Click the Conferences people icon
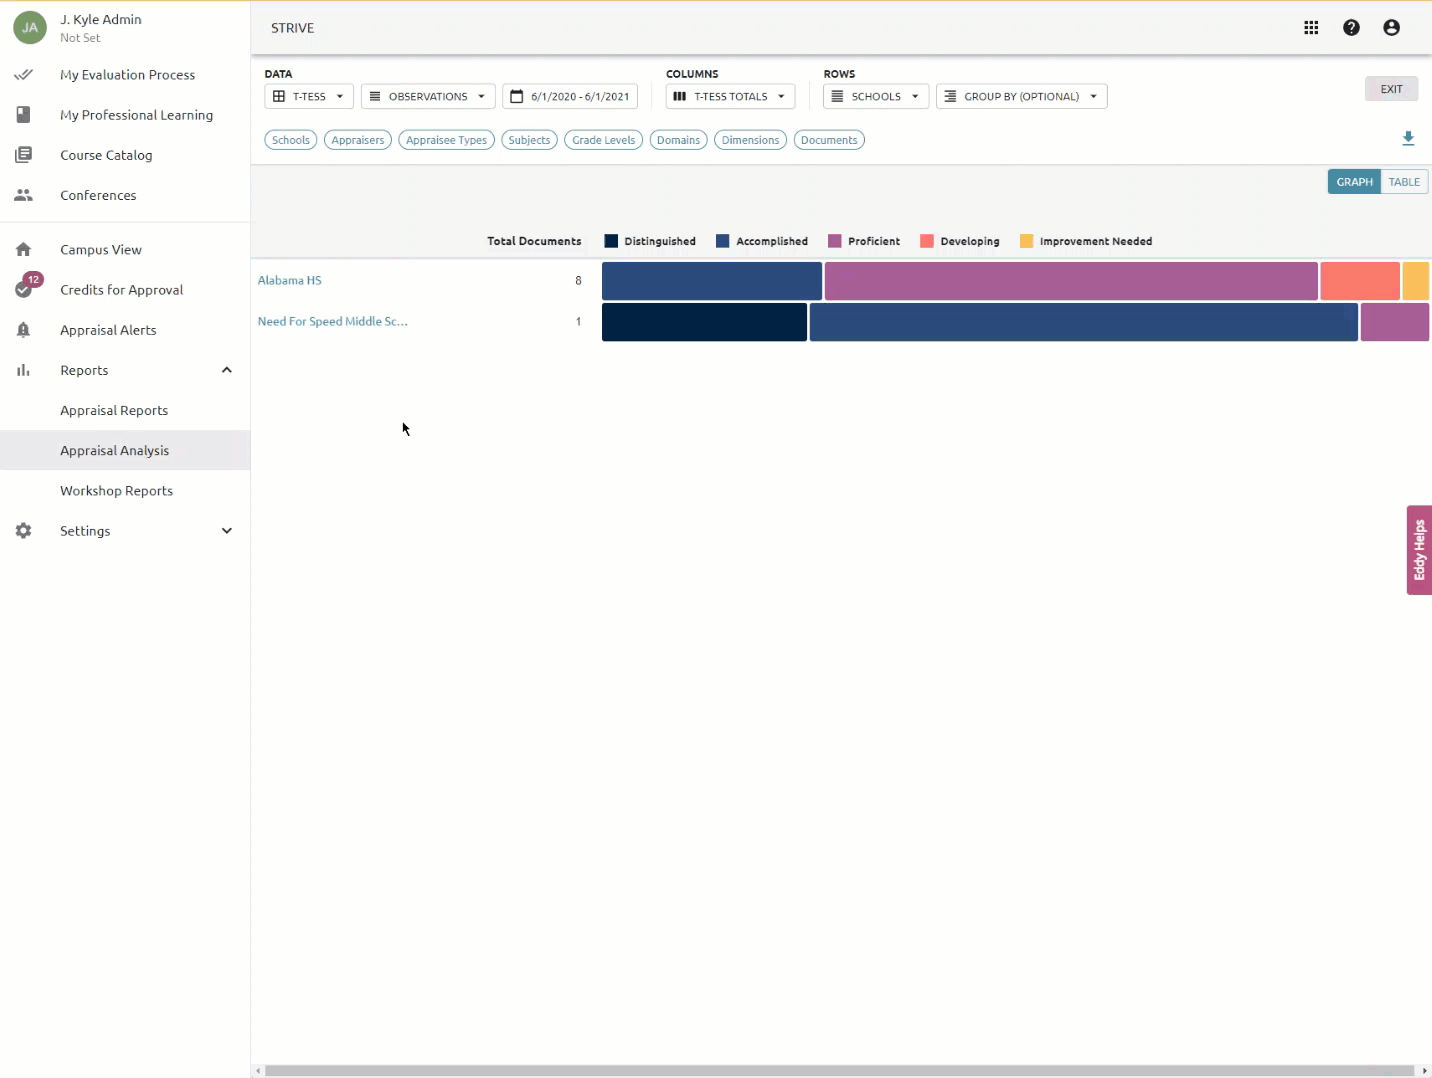 tap(23, 195)
